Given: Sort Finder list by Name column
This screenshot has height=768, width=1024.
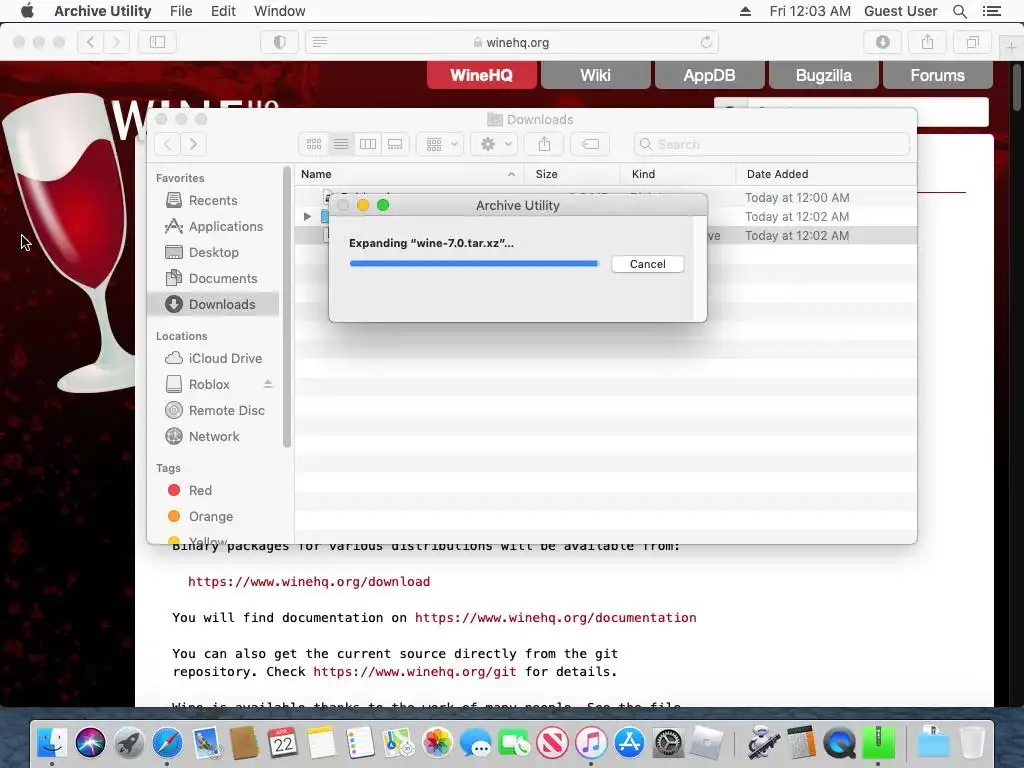Looking at the screenshot, I should (x=408, y=174).
